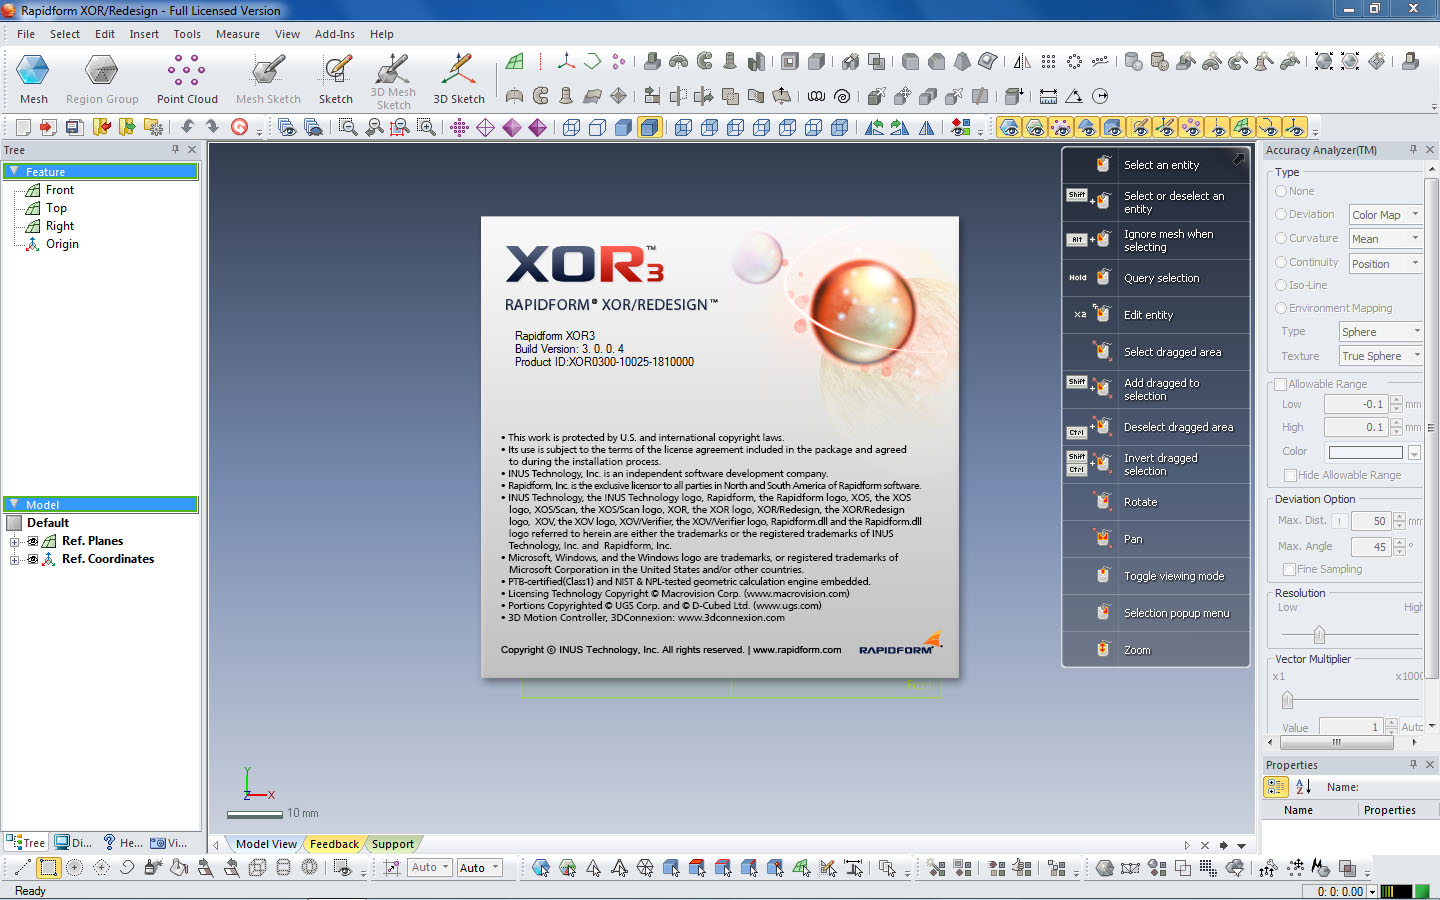Select the Curvature radio button
The image size is (1440, 900).
click(1281, 238)
